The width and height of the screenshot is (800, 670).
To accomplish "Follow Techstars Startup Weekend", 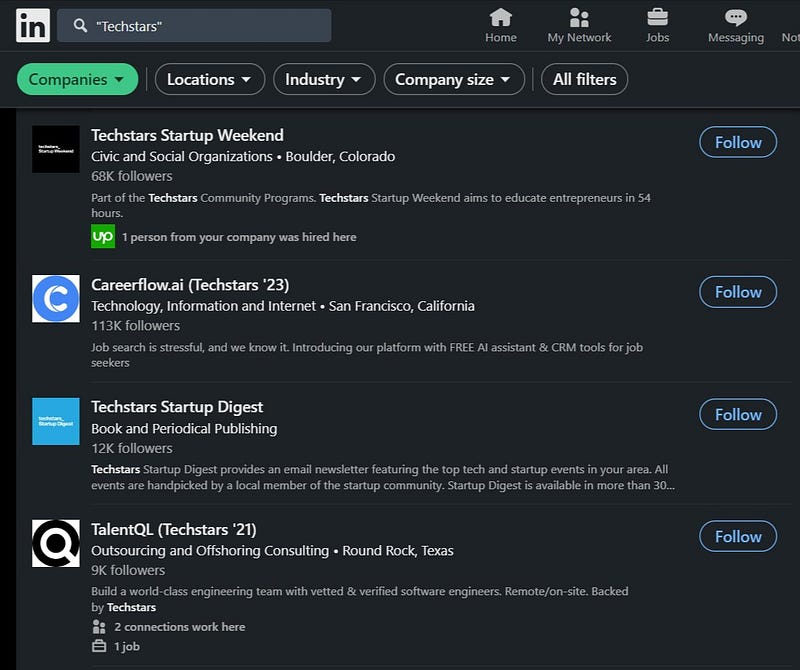I will [738, 142].
